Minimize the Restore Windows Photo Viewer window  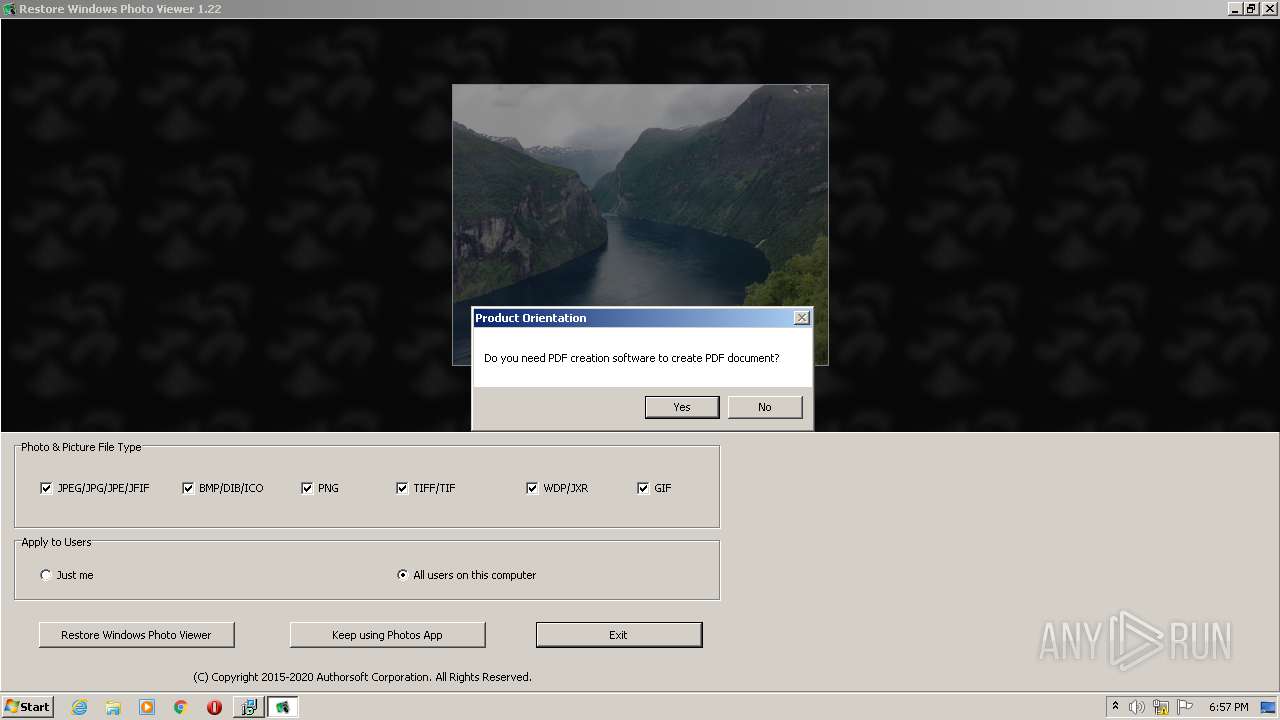coord(1235,9)
